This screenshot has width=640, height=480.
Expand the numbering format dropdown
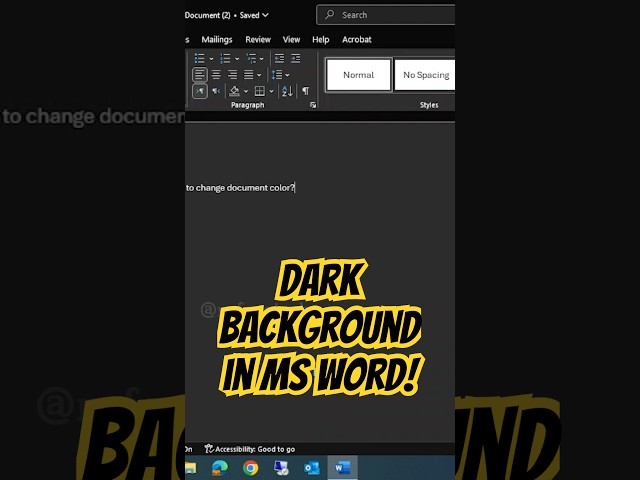click(x=237, y=59)
